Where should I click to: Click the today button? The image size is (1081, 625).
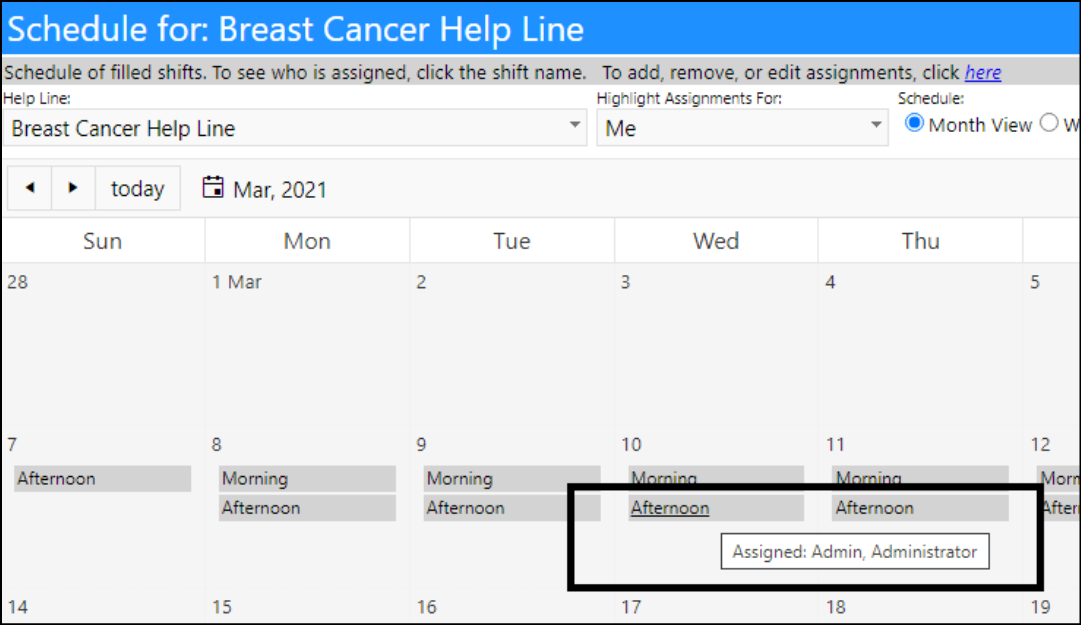(x=137, y=188)
